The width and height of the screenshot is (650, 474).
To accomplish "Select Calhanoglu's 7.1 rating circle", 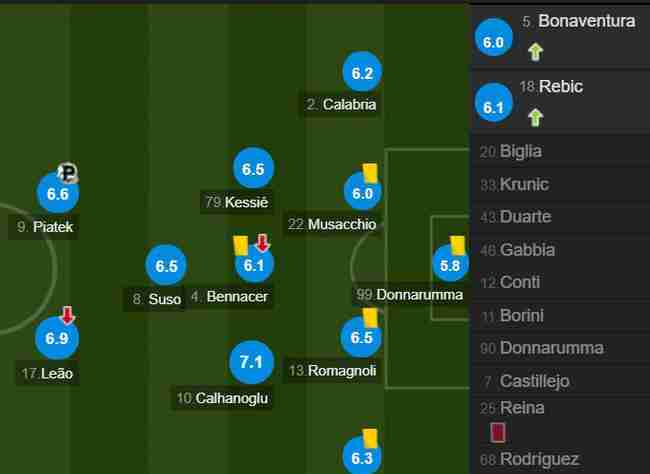I will 251,362.
